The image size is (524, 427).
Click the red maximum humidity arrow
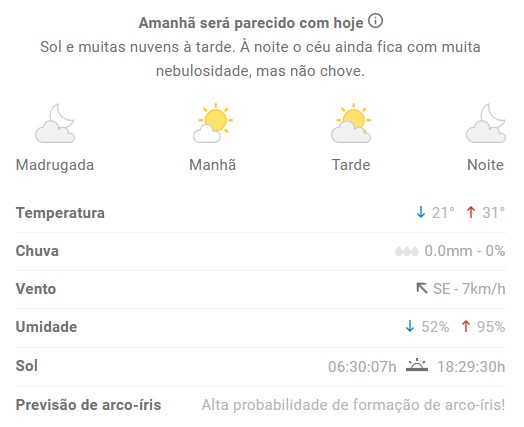[466, 326]
